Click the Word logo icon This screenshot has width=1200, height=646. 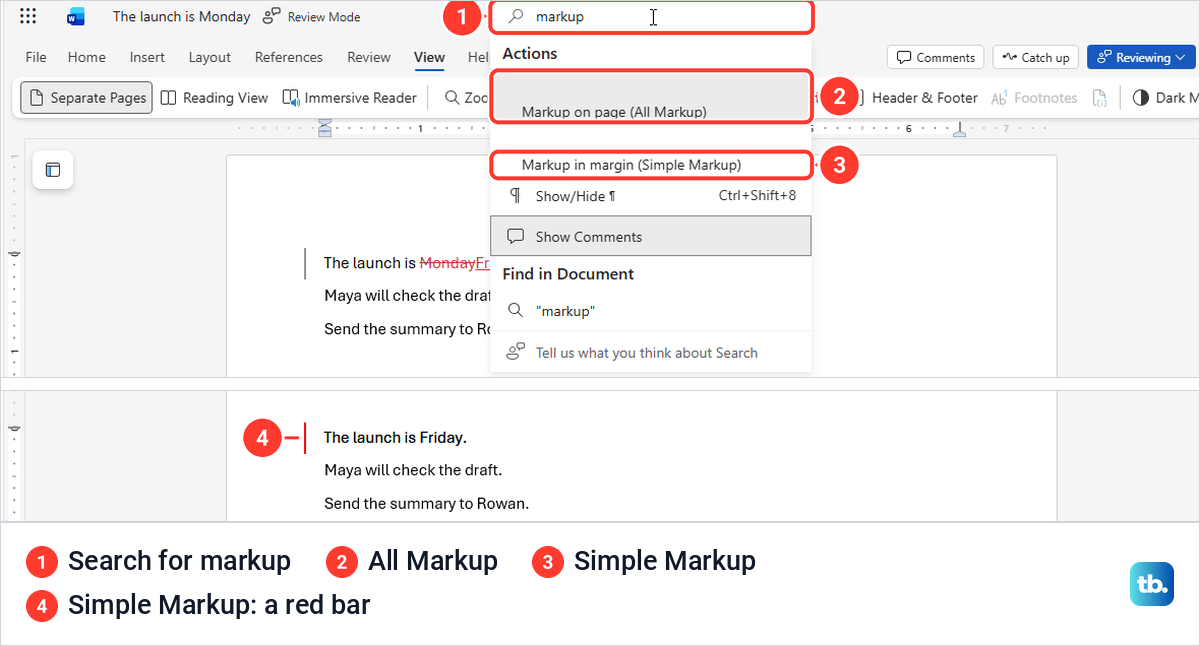coord(75,17)
